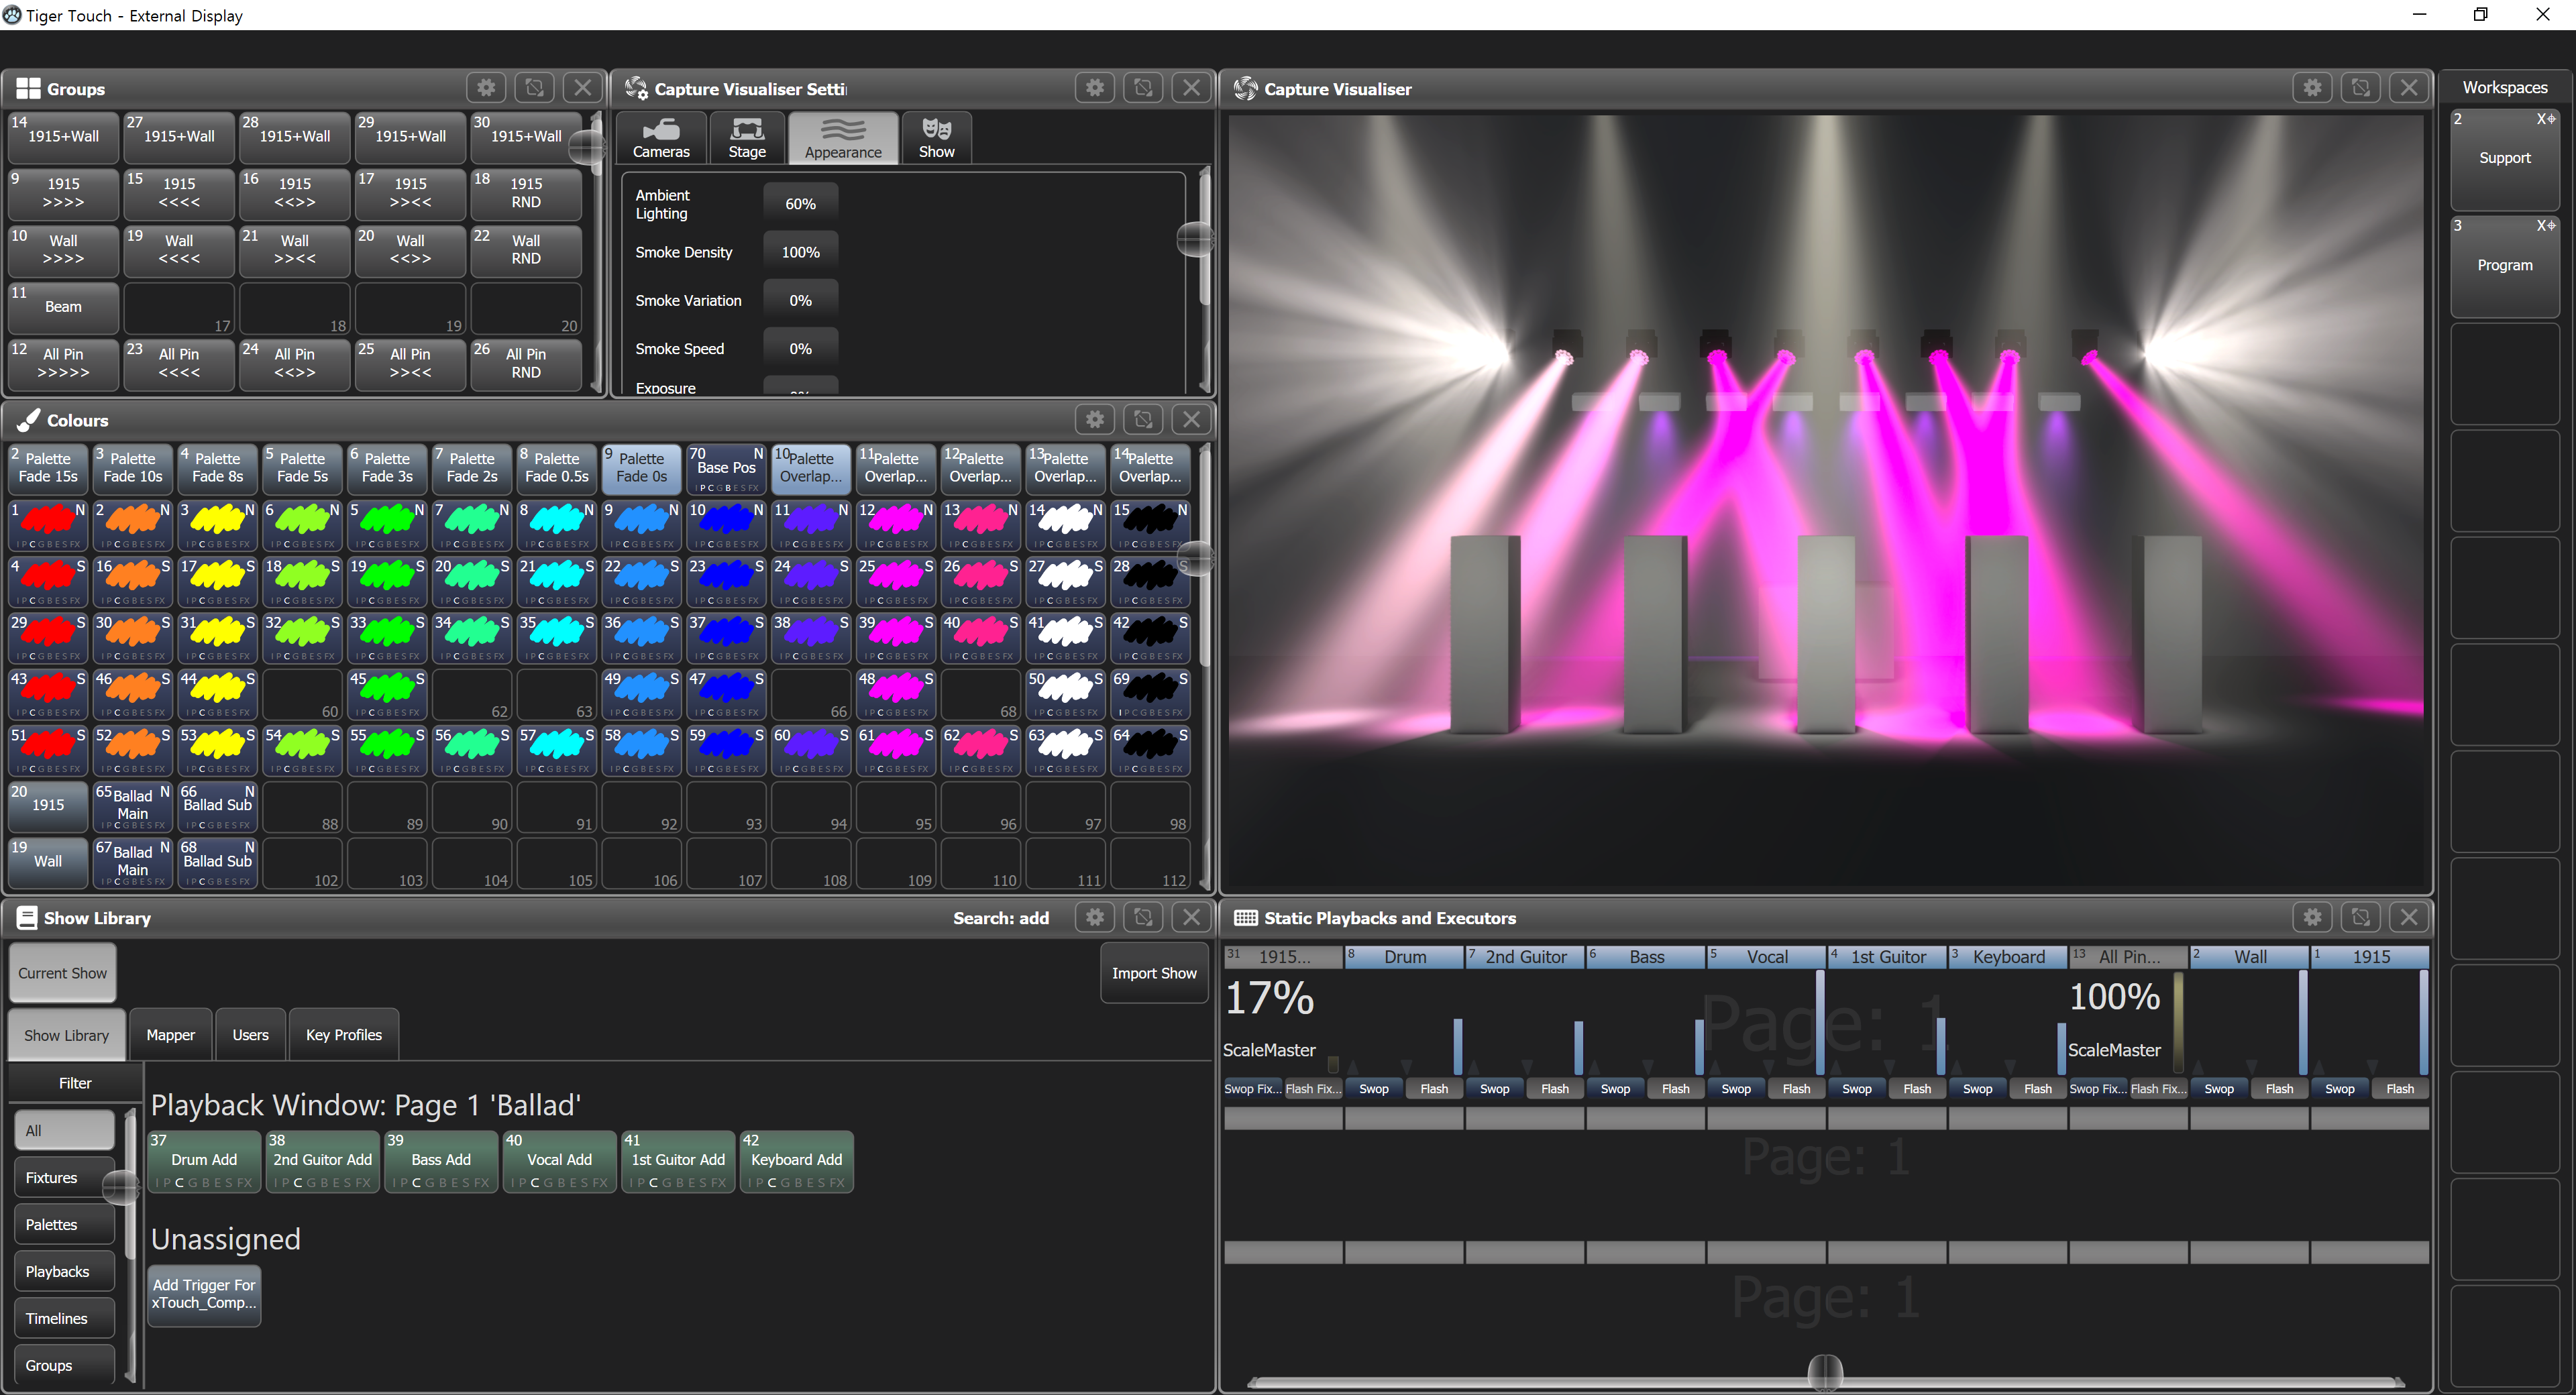Image resolution: width=2576 pixels, height=1395 pixels.
Task: Toggle the Palette Fade 0s button
Action: point(641,468)
